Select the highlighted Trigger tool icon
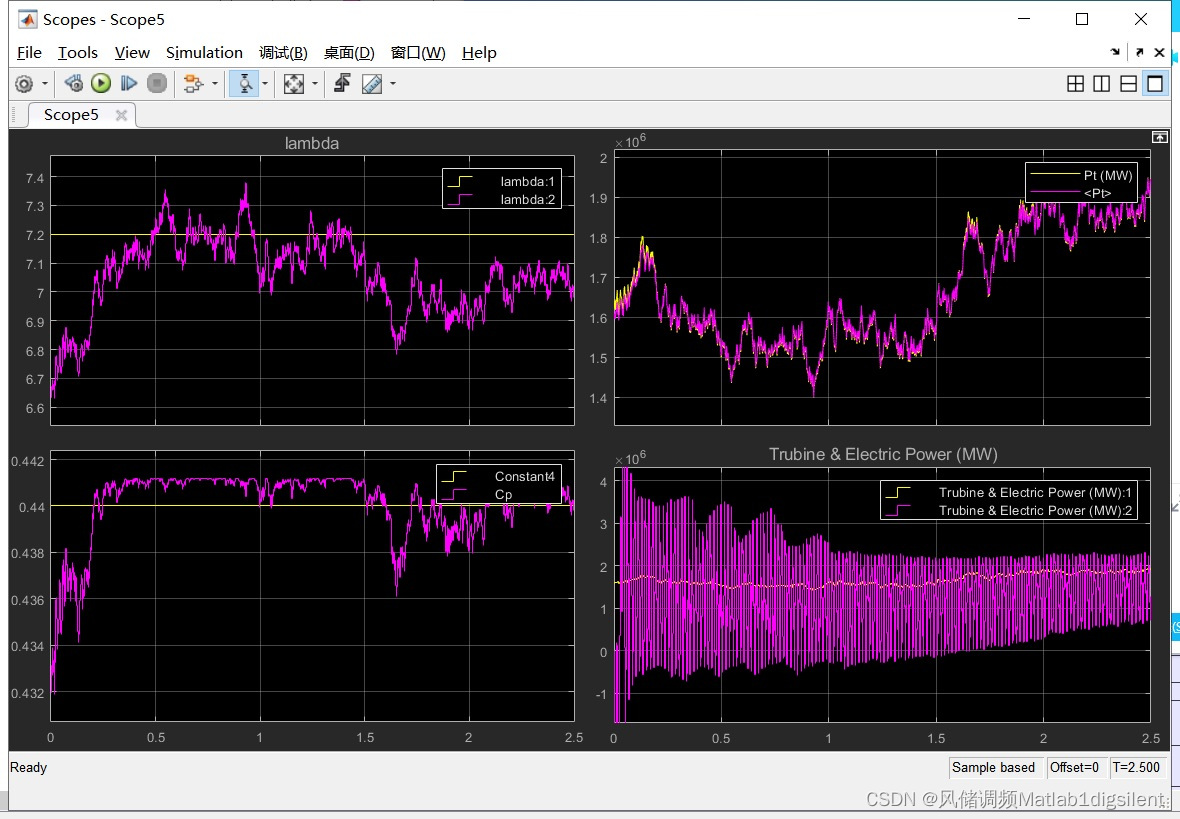The width and height of the screenshot is (1180, 819). coord(245,83)
